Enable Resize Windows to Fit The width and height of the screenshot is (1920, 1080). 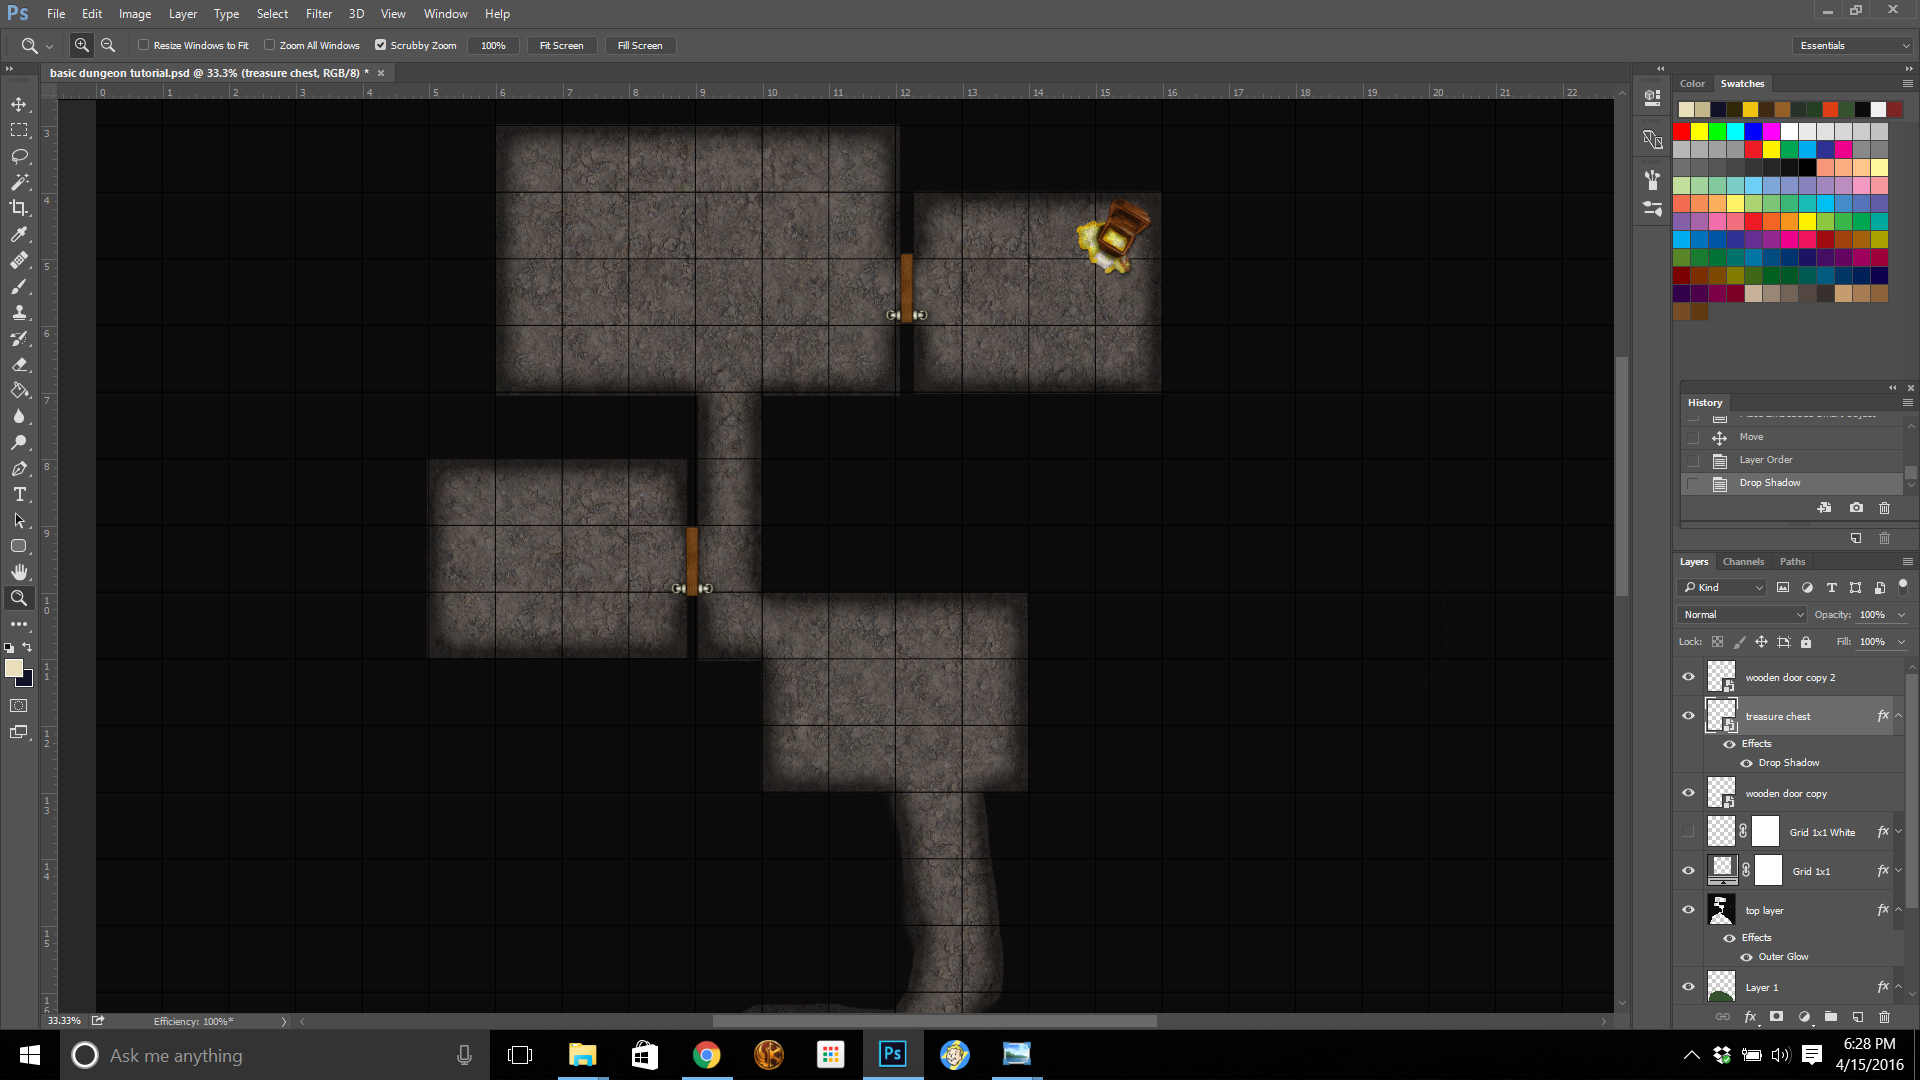point(144,45)
